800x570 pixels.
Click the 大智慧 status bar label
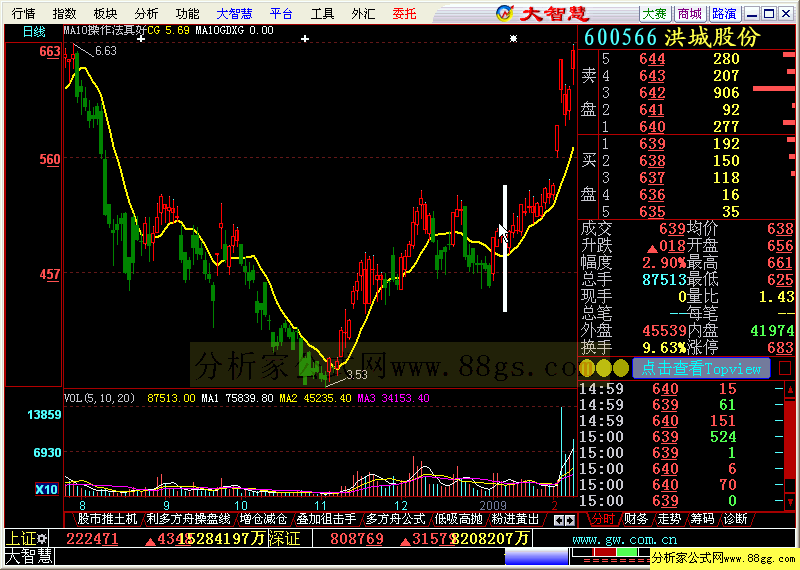[29, 556]
